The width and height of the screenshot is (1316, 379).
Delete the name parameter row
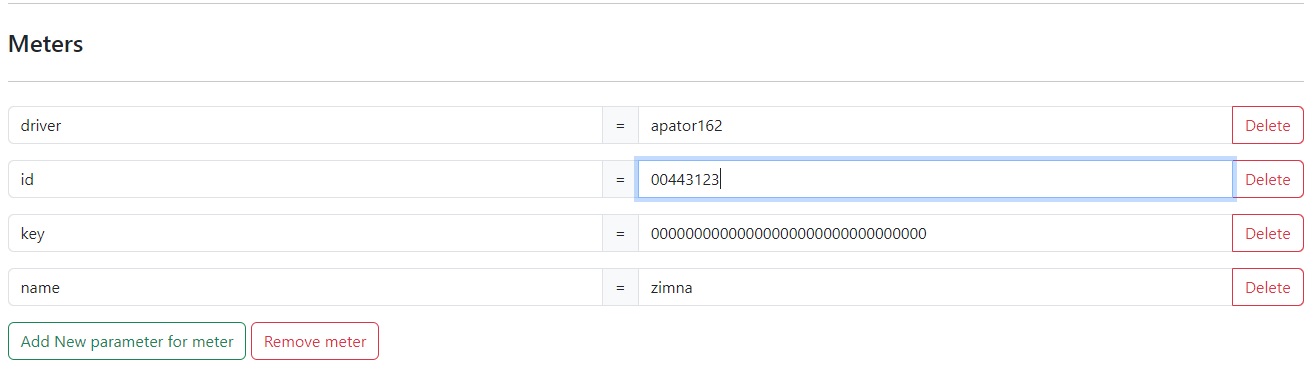[1268, 288]
